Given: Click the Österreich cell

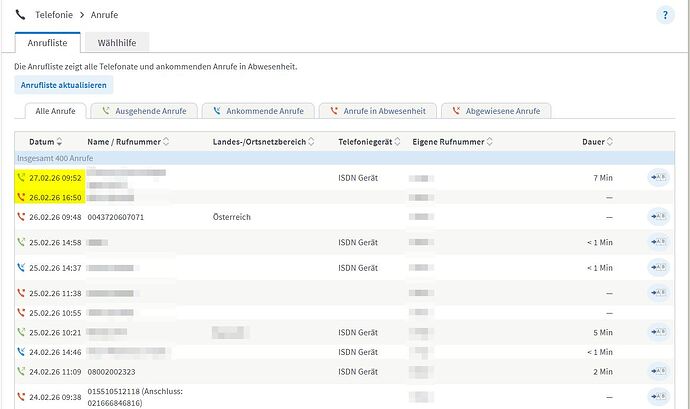Looking at the screenshot, I should pyautogui.click(x=231, y=217).
